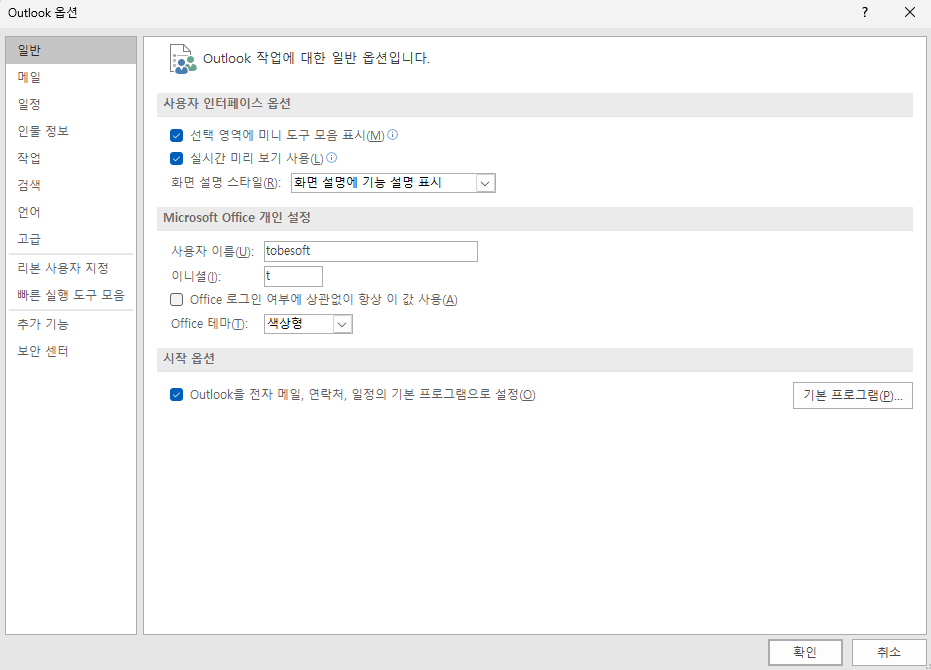The image size is (931, 670).
Task: Click the 이니셜 input field
Action: point(293,276)
